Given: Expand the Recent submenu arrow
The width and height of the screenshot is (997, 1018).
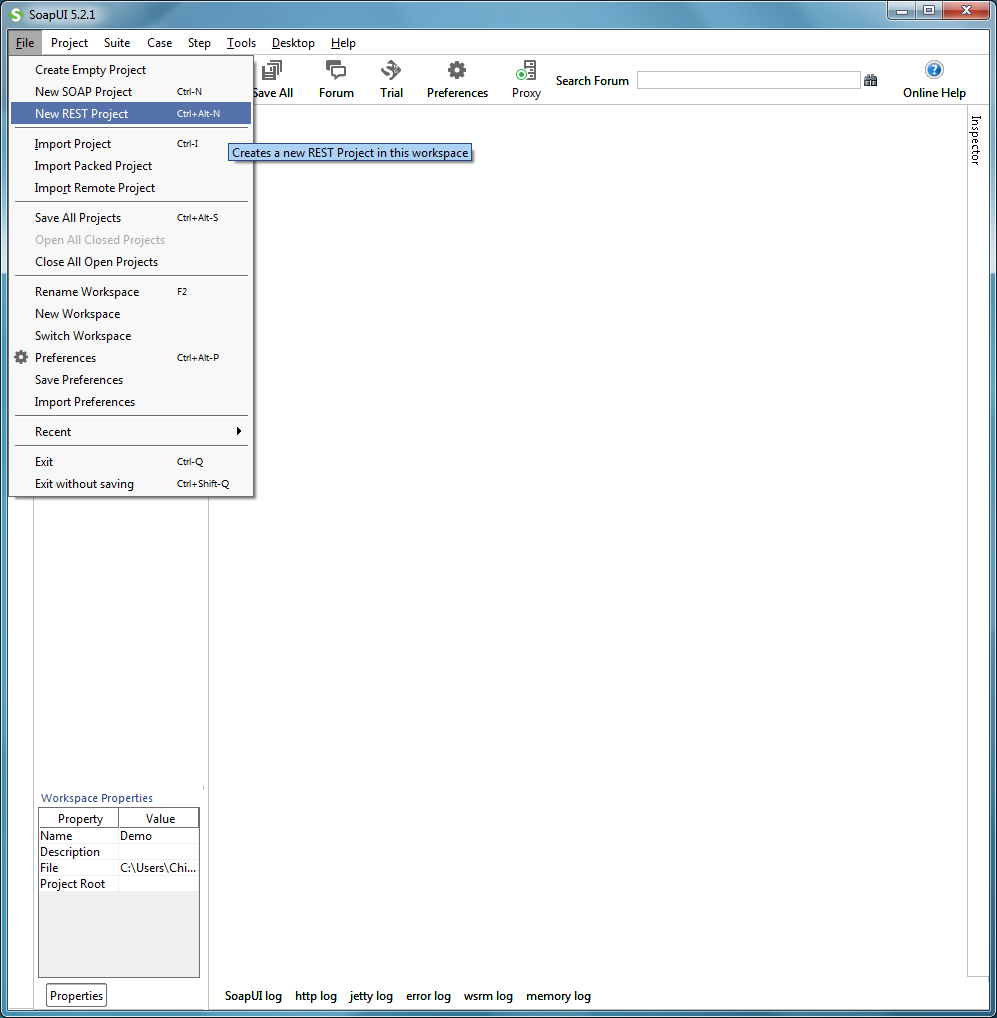Looking at the screenshot, I should coord(239,431).
